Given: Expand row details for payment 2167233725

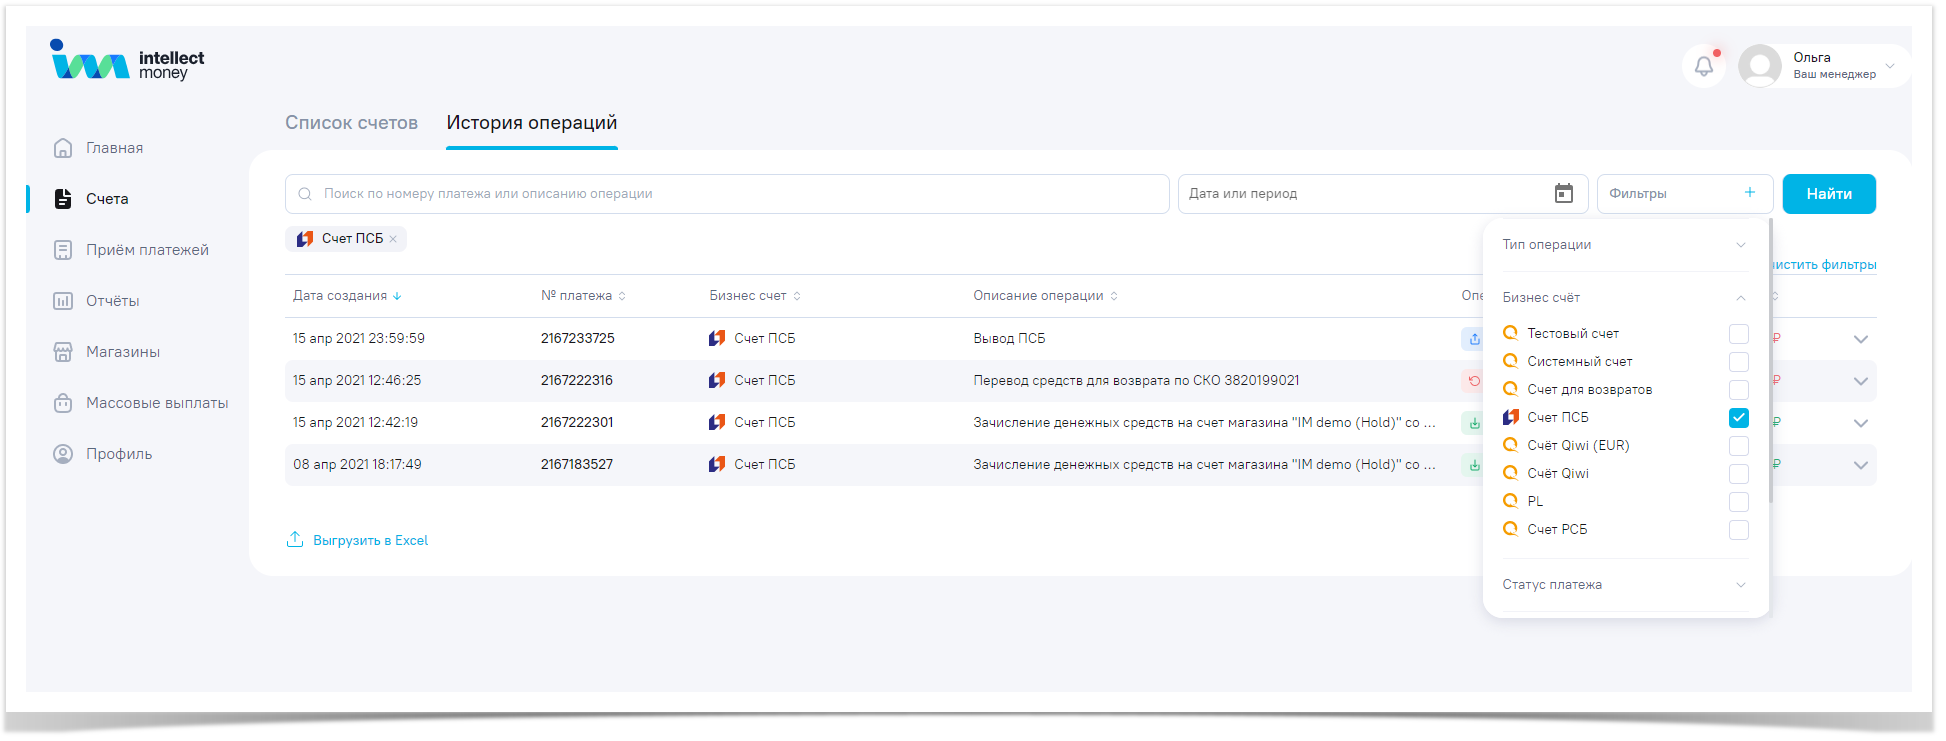Looking at the screenshot, I should 1860,339.
